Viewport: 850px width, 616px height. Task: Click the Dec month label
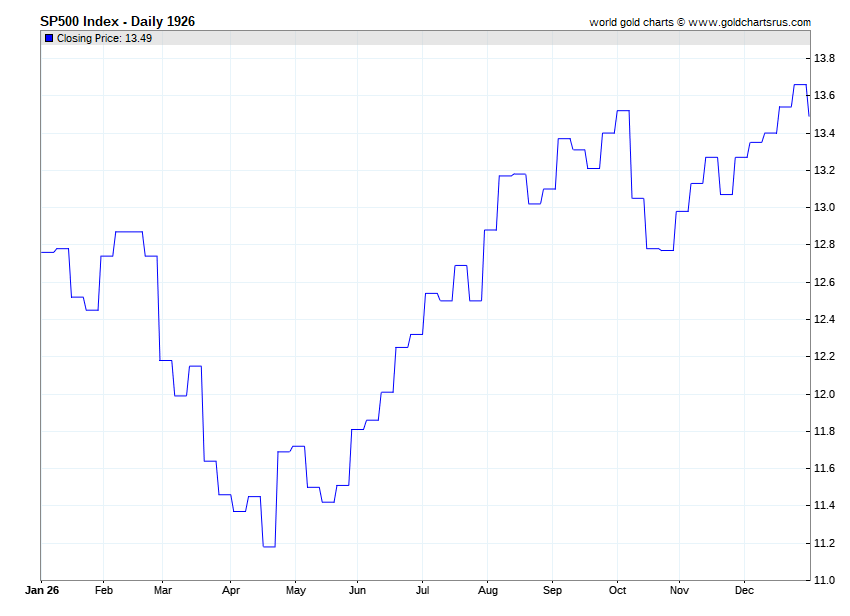click(x=744, y=591)
